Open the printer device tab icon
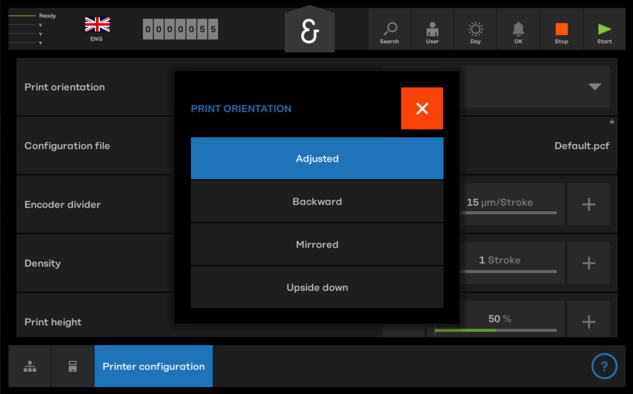 coord(73,366)
